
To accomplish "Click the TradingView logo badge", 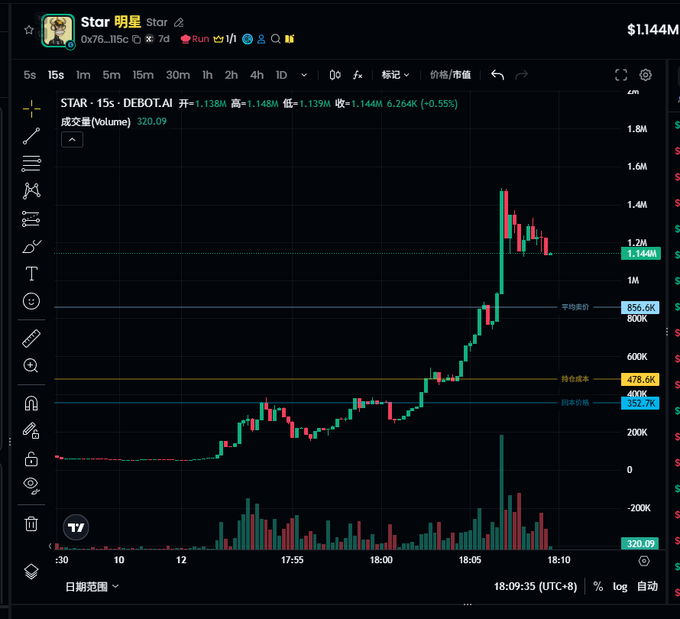I will [76, 527].
